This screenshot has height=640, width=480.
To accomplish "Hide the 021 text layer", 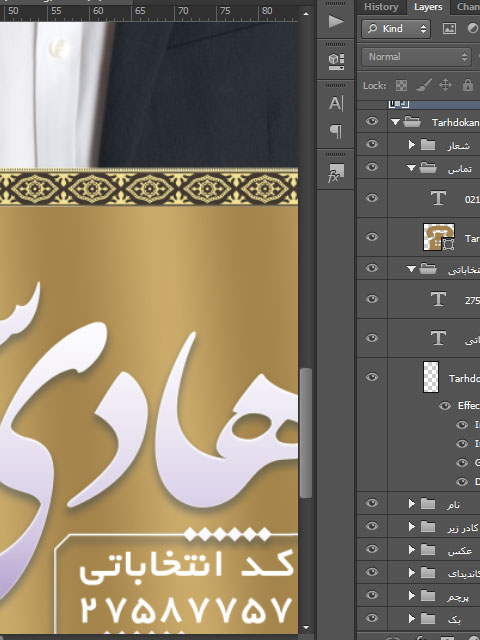I will 372,198.
